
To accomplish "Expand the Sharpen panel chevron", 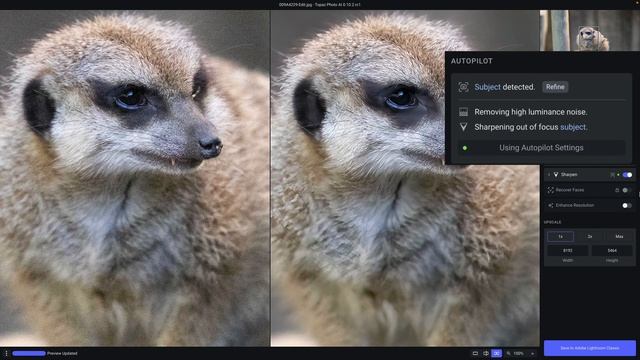I will click(549, 175).
